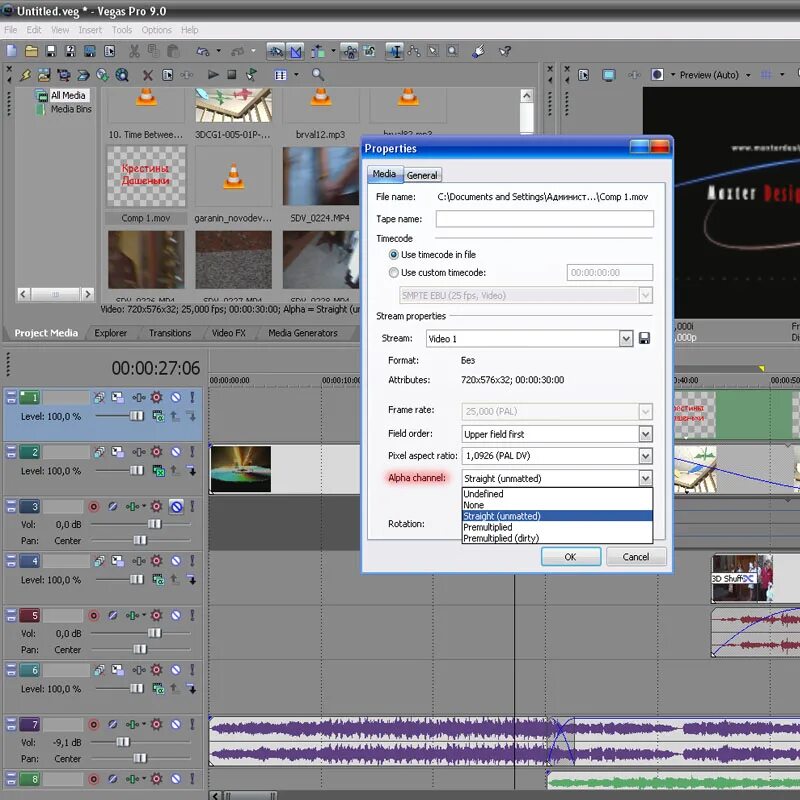
Task: Switch to the Video FX tab
Action: [229, 333]
